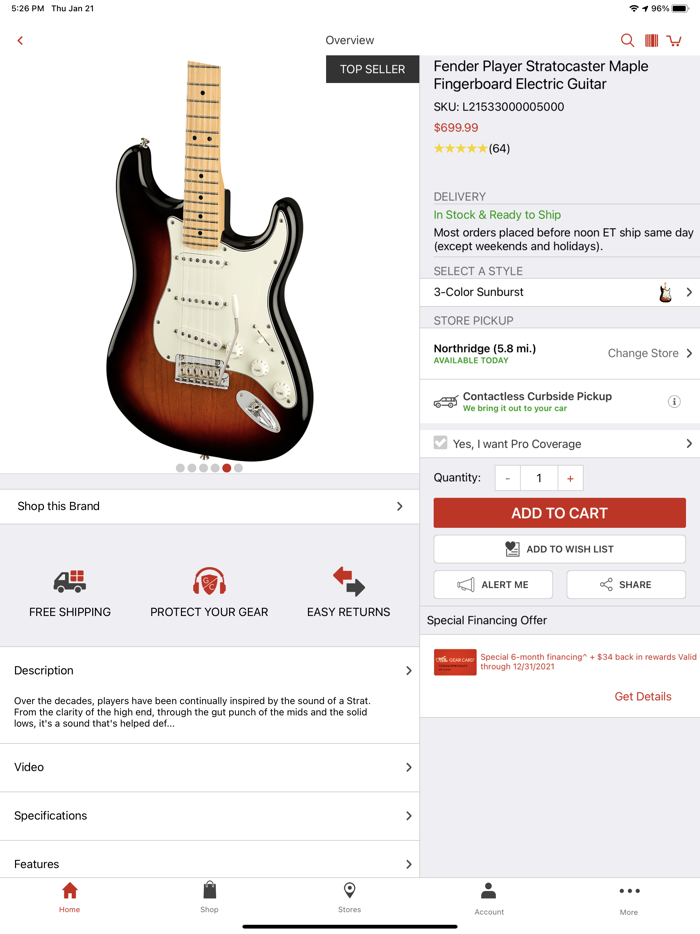
Task: Tap ADD TO CART
Action: [559, 512]
